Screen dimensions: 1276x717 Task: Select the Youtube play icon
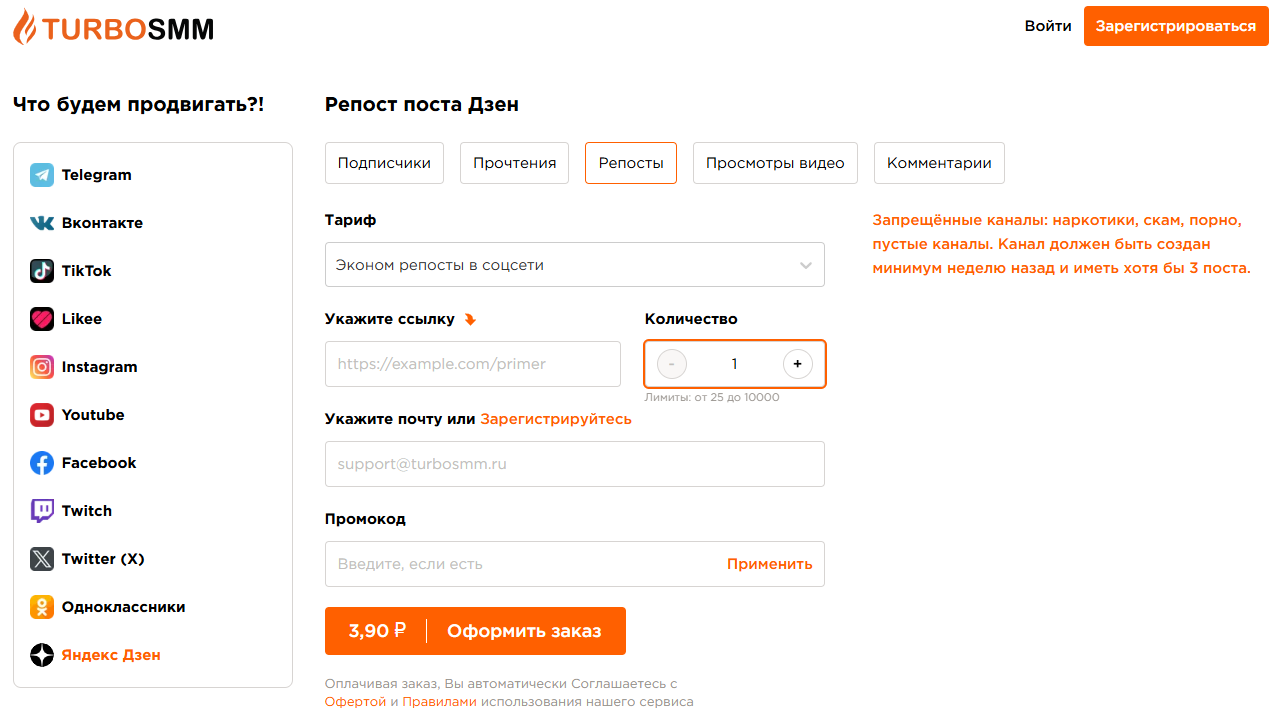(42, 415)
